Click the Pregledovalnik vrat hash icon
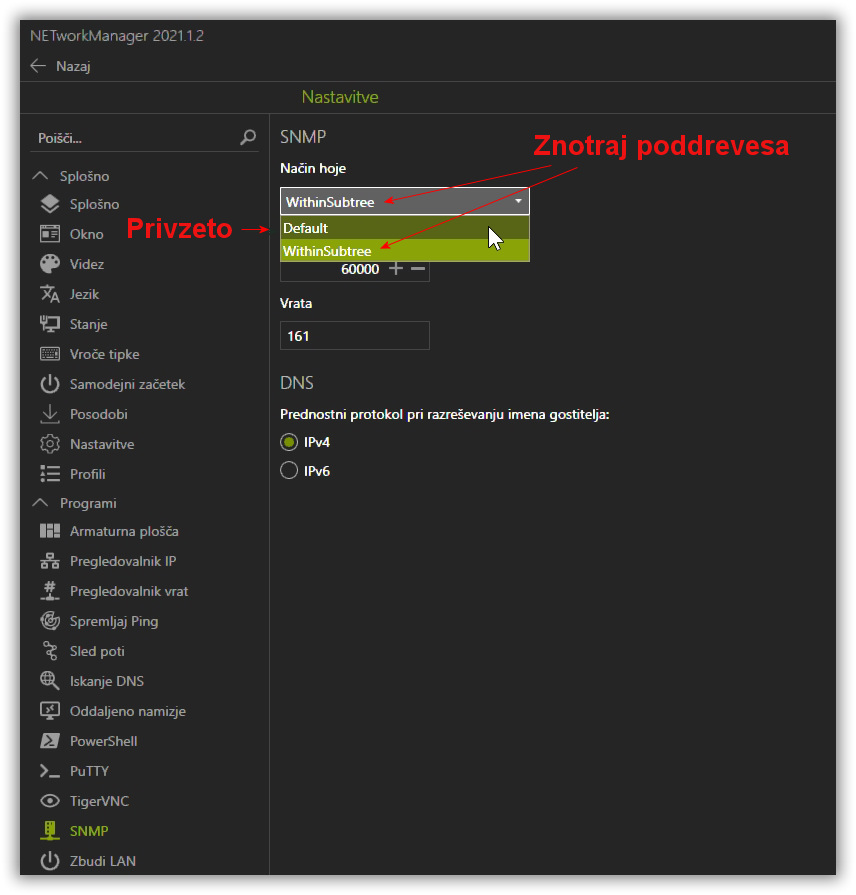 pos(50,591)
